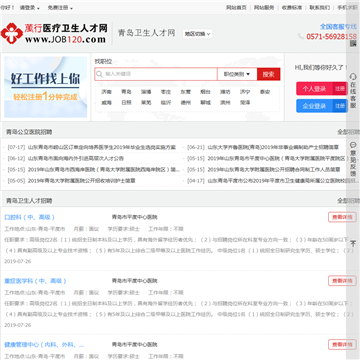The width and height of the screenshot is (360, 360).
Task: Select the city 枣庄
Action: tap(166, 92)
